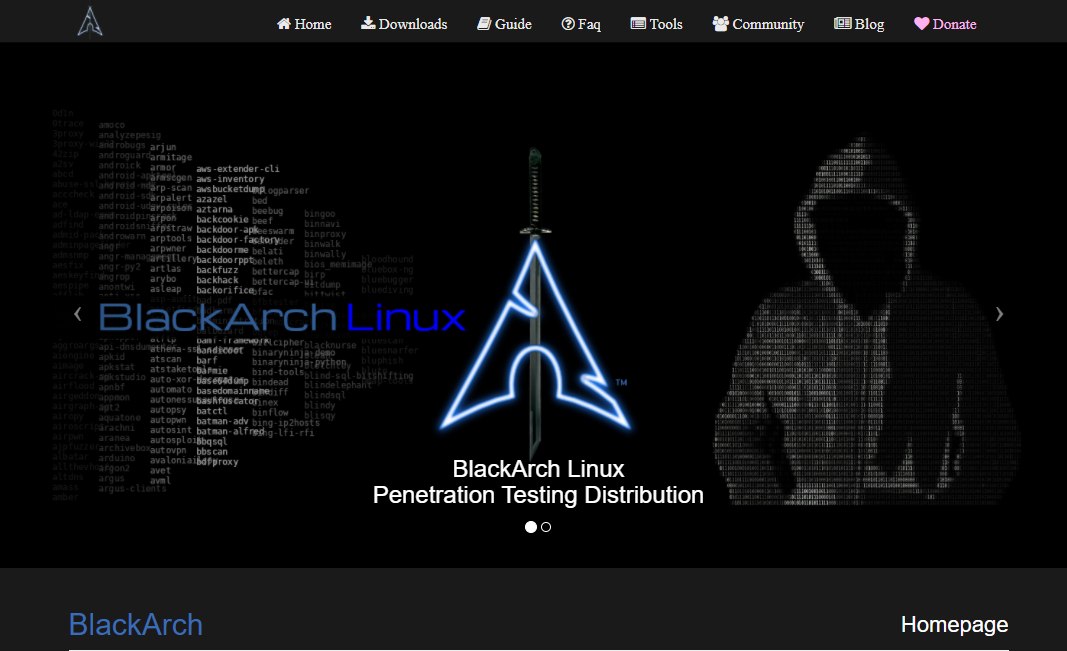Click the book icon next to Guide
Image resolution: width=1067 pixels, height=651 pixels.
tap(484, 24)
